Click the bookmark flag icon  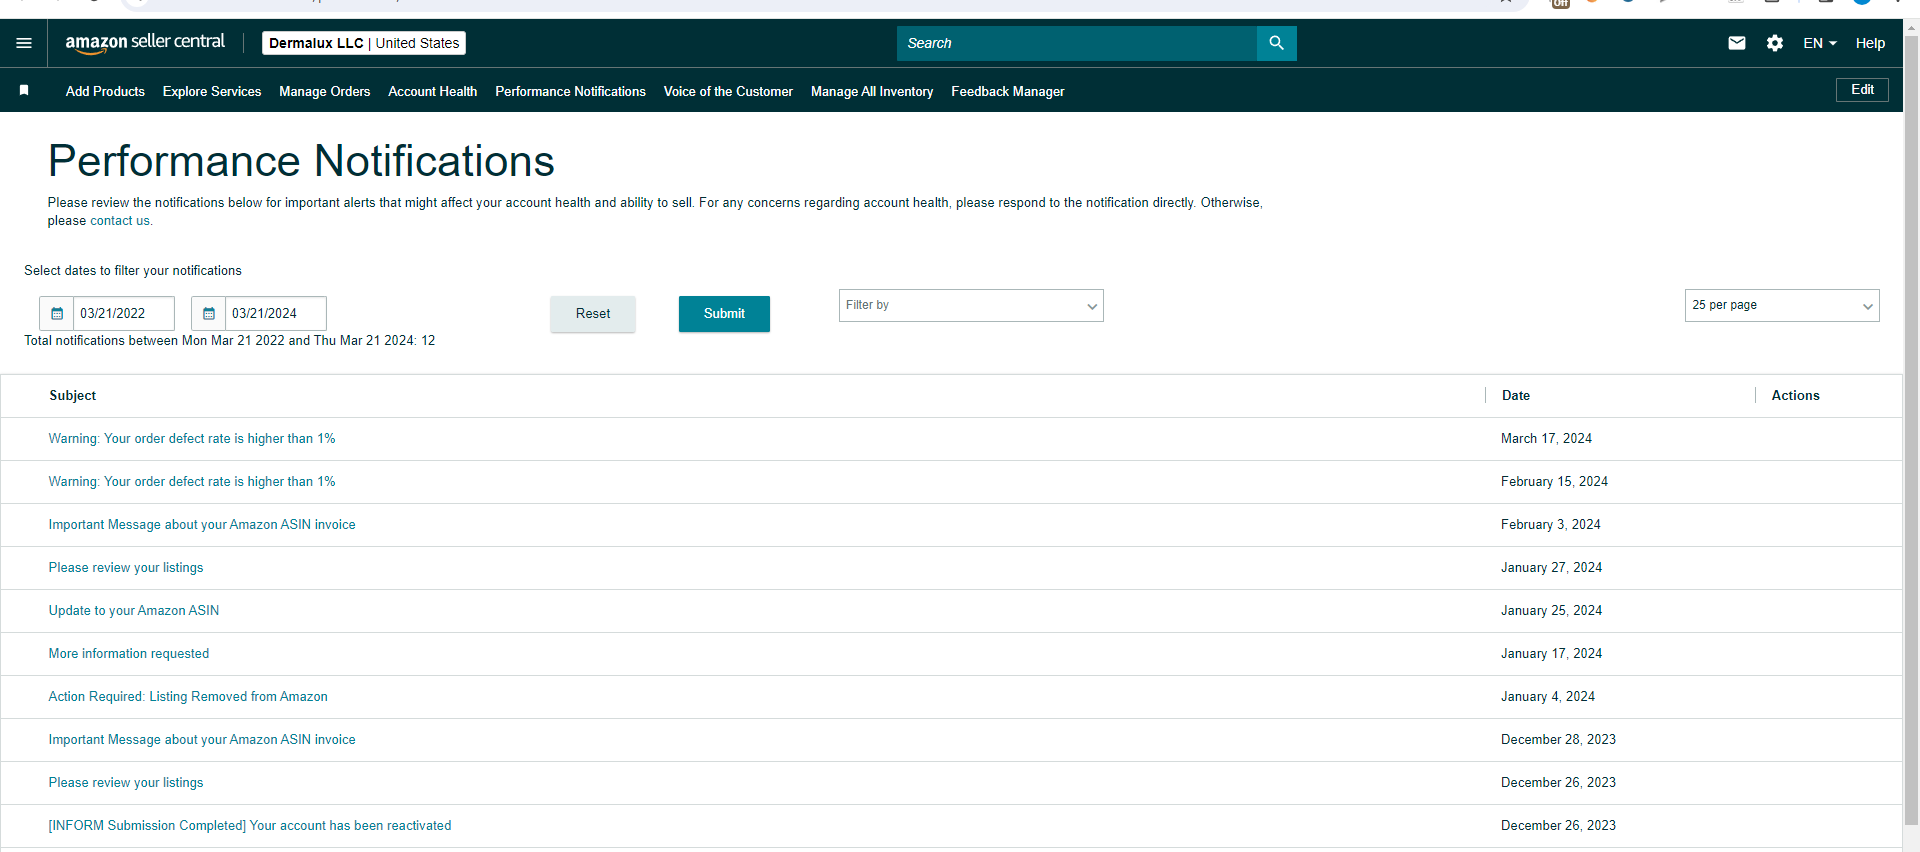[x=24, y=91]
